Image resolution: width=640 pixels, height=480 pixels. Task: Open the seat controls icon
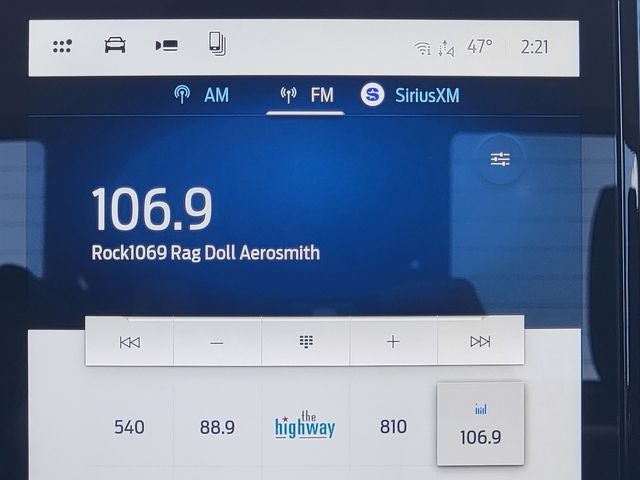[x=167, y=45]
